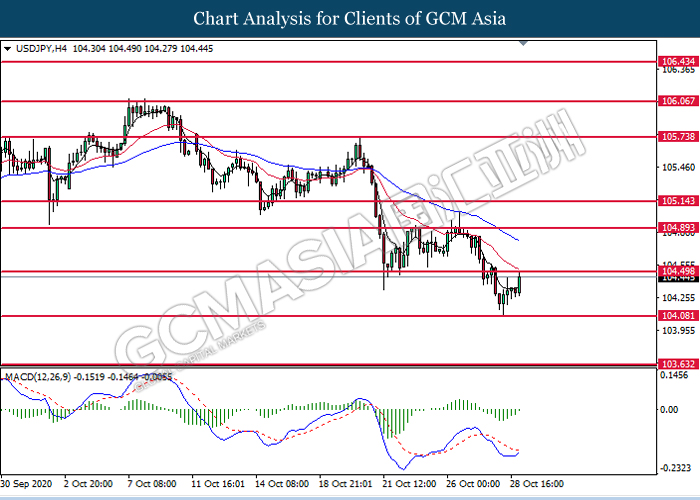Click the 104.255 axis price value
The image size is (700, 500).
coord(678,298)
